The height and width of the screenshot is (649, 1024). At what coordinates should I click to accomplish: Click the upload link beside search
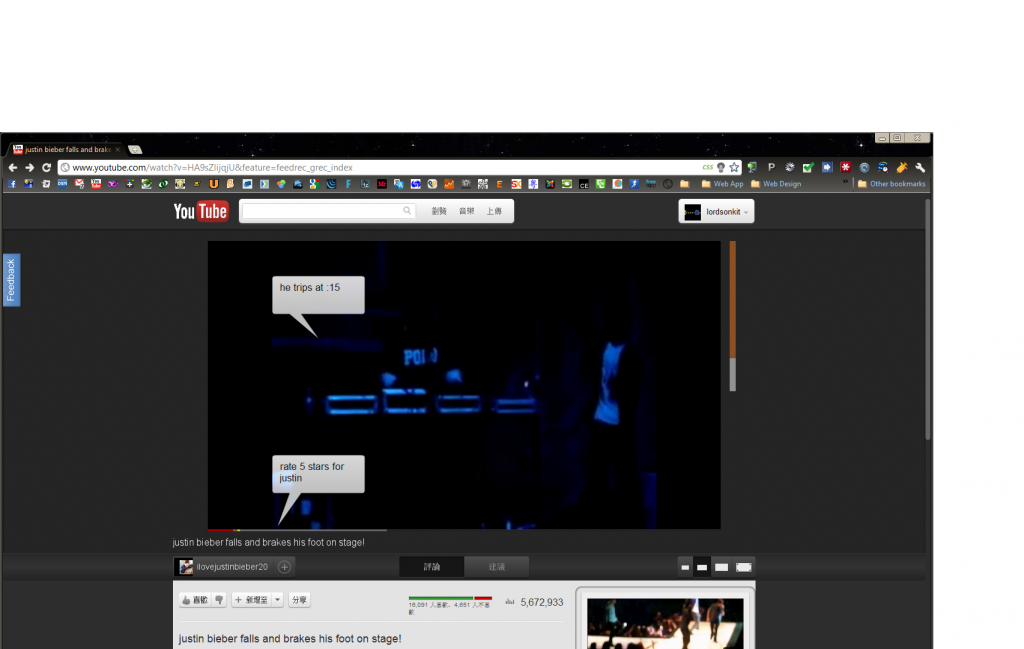(x=494, y=211)
